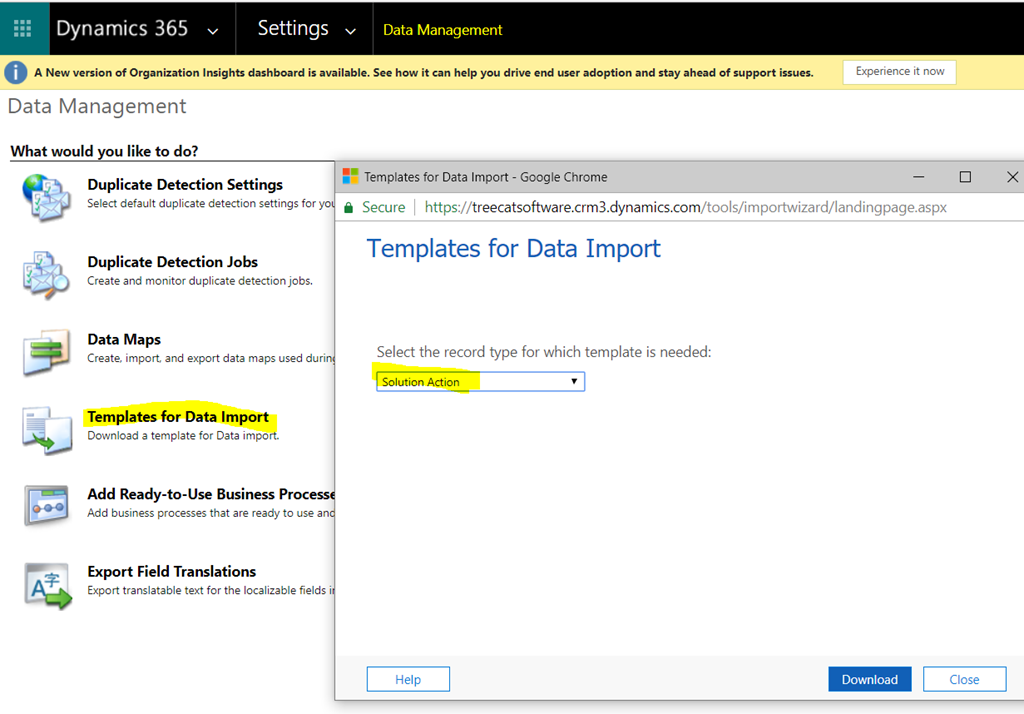
Task: Click the Templates for Data Import heading
Action: click(x=513, y=249)
